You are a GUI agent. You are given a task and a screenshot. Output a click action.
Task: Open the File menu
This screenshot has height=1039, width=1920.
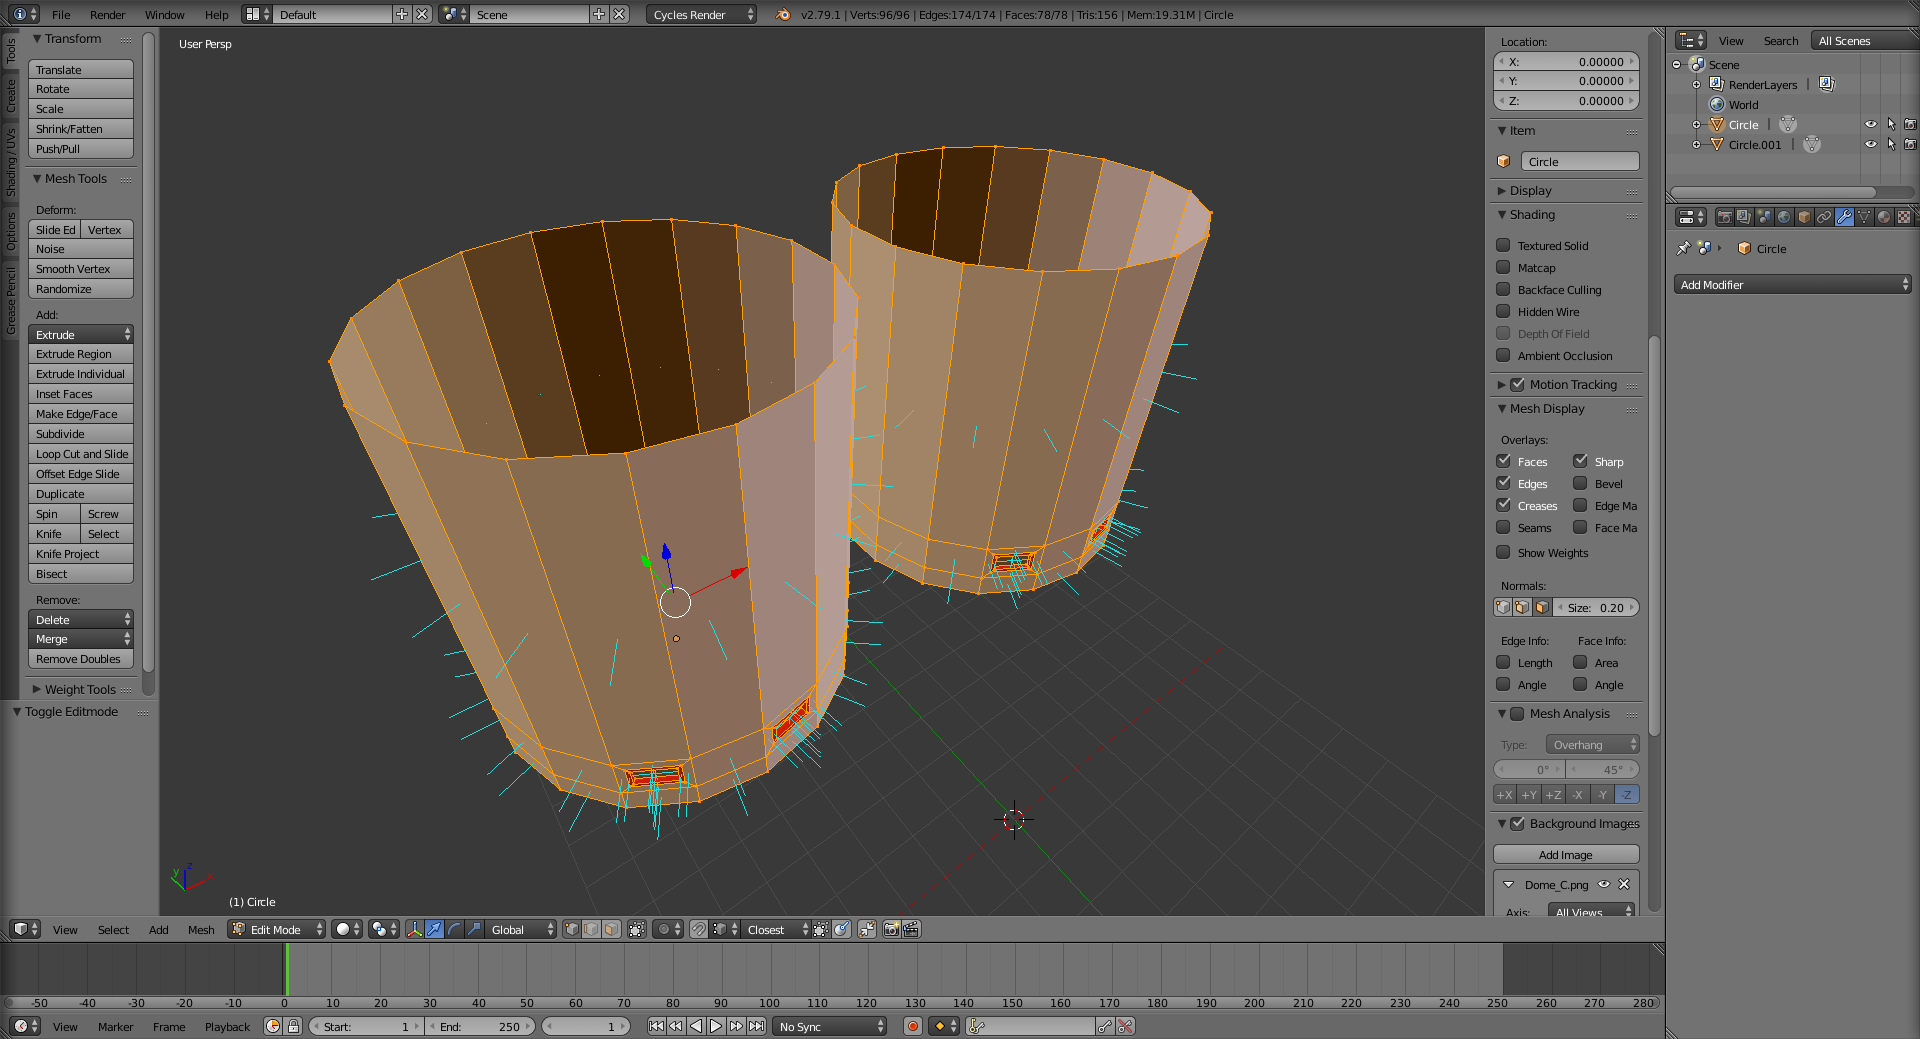tap(61, 15)
